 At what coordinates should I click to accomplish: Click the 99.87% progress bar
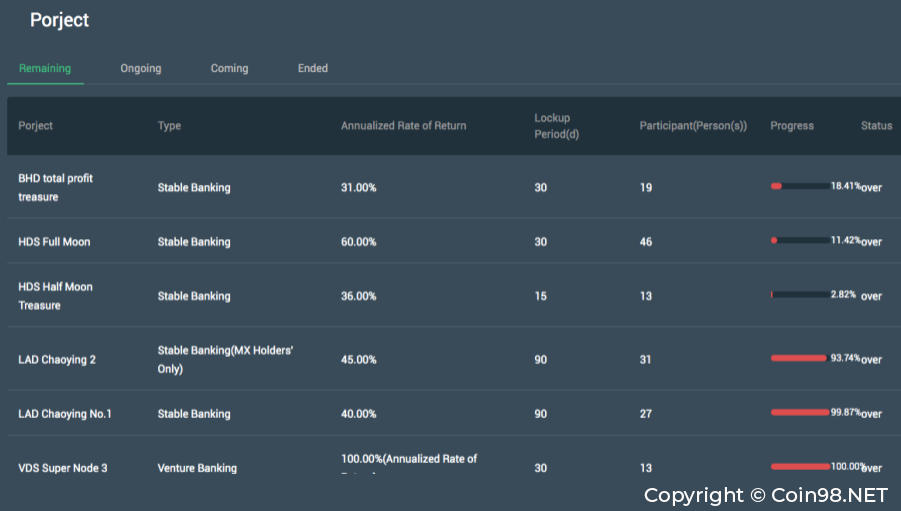[x=799, y=412]
